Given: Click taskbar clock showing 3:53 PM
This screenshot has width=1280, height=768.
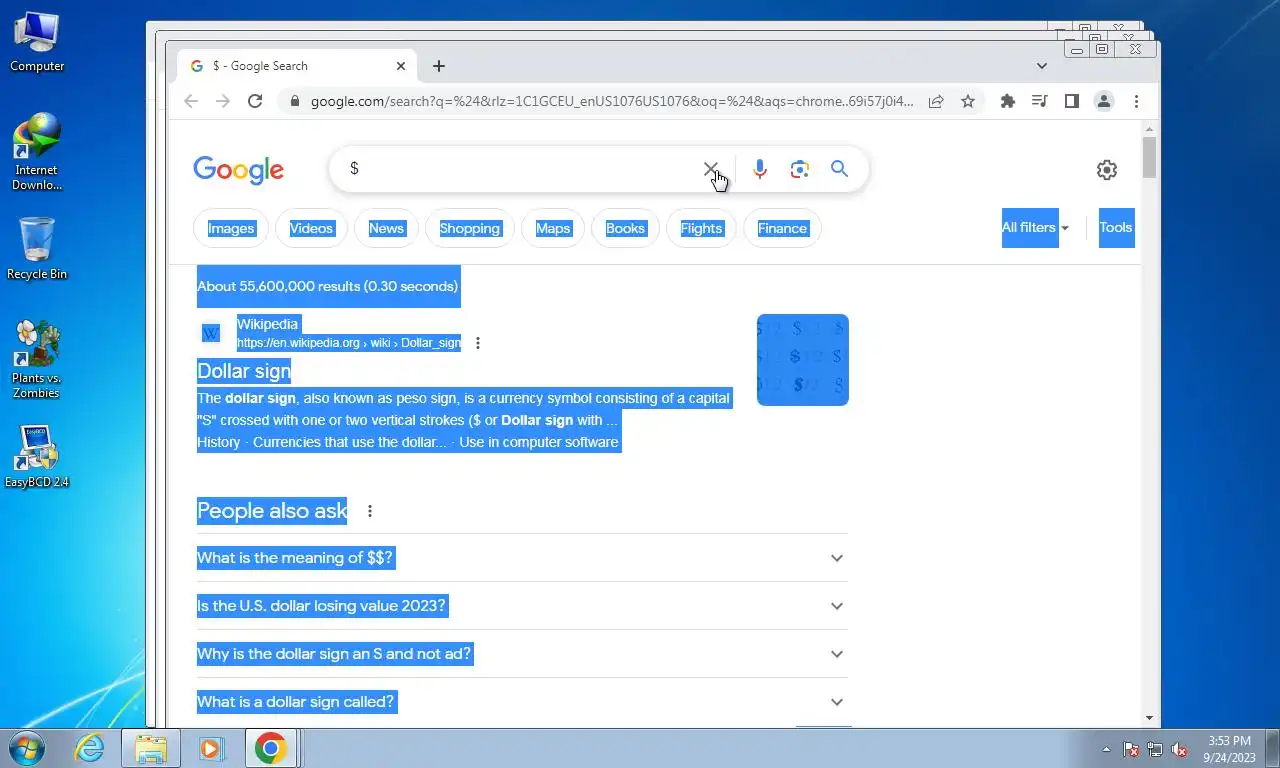Looking at the screenshot, I should pyautogui.click(x=1229, y=749).
